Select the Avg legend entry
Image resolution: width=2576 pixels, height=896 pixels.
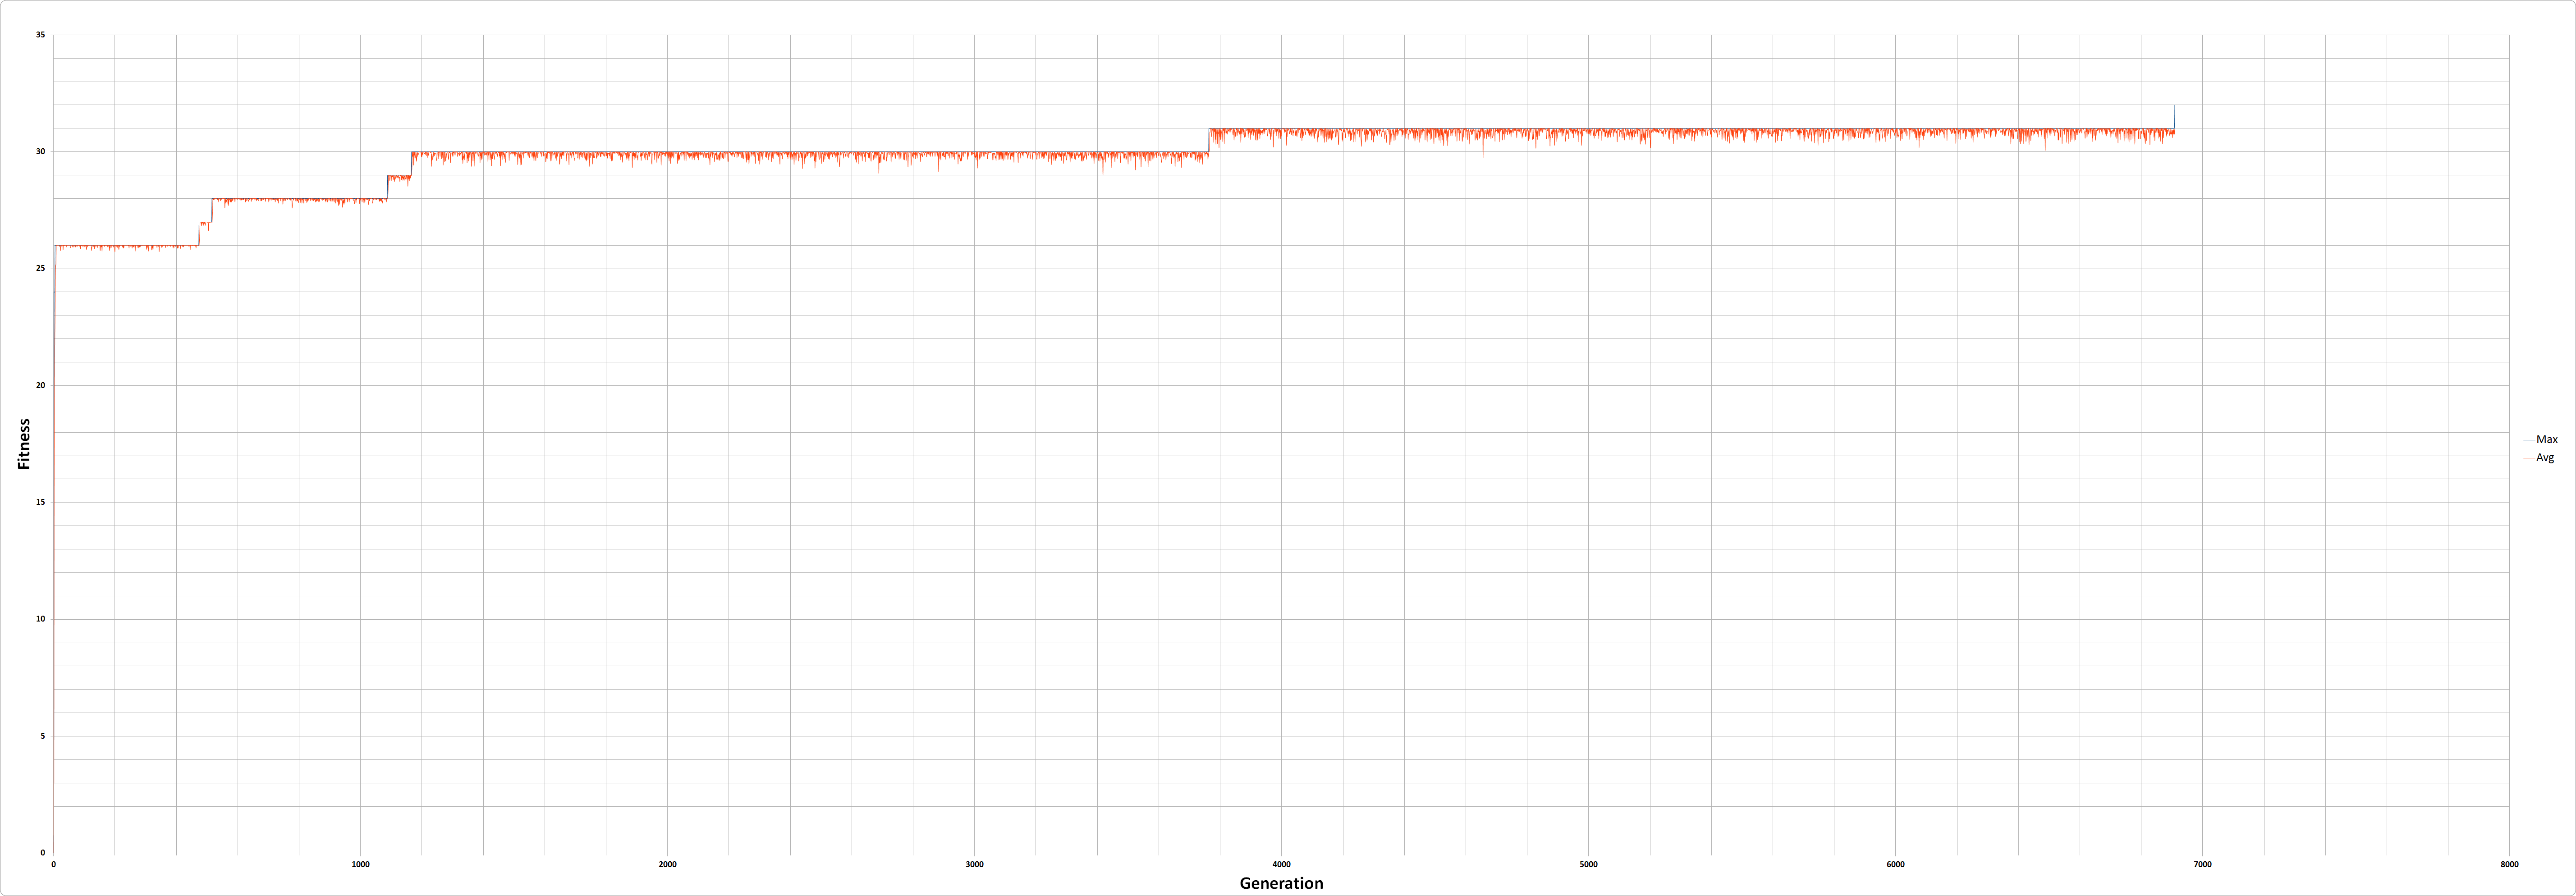[2545, 457]
